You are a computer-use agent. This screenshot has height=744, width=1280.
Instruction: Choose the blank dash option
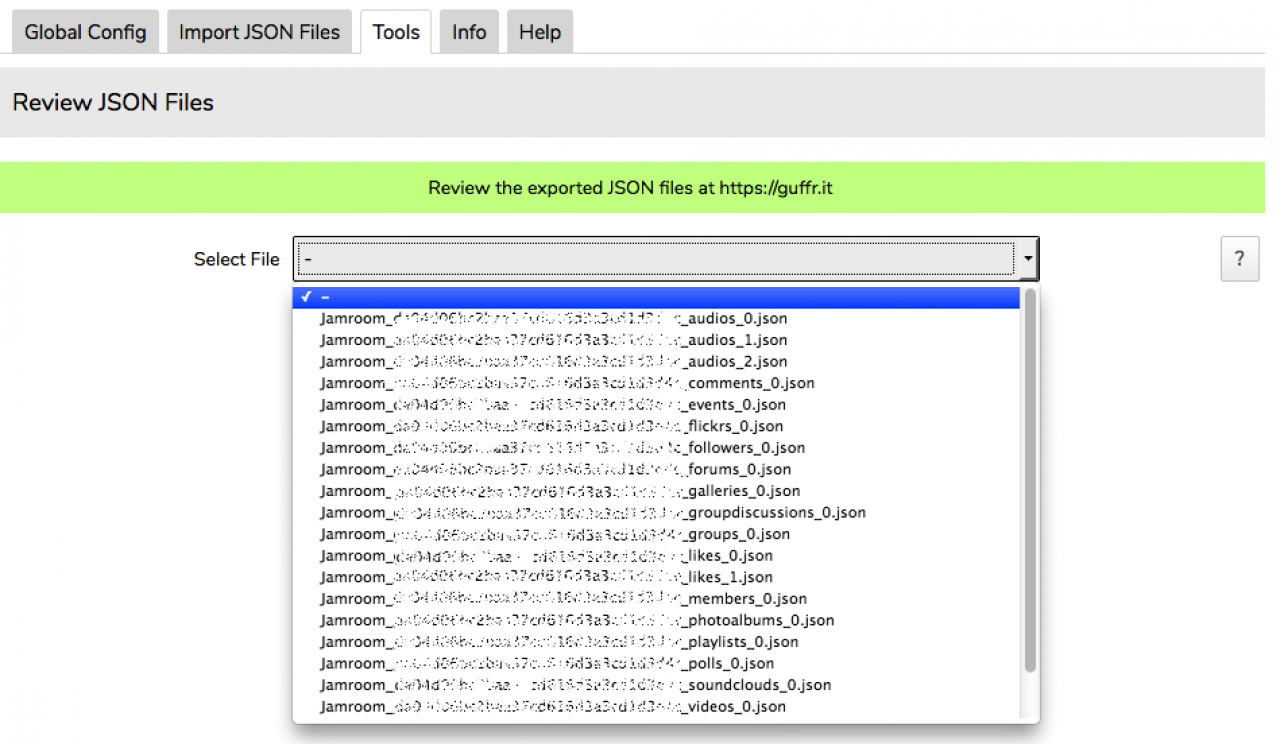pyautogui.click(x=655, y=297)
